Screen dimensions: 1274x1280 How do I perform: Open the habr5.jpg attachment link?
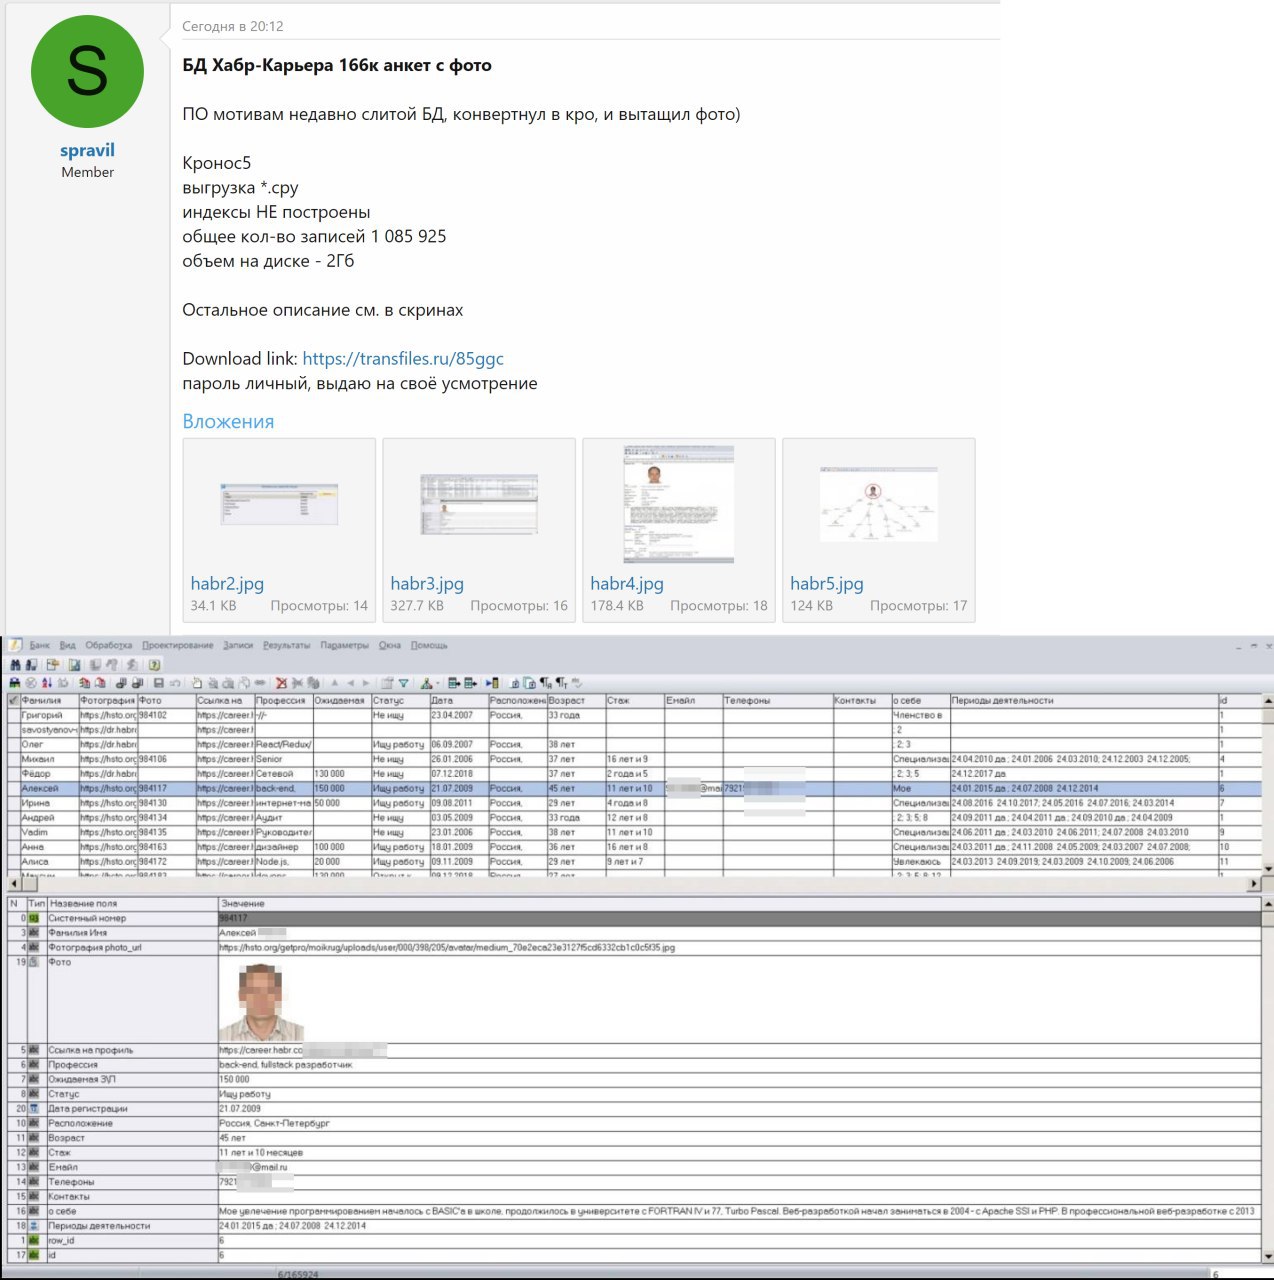tap(827, 583)
